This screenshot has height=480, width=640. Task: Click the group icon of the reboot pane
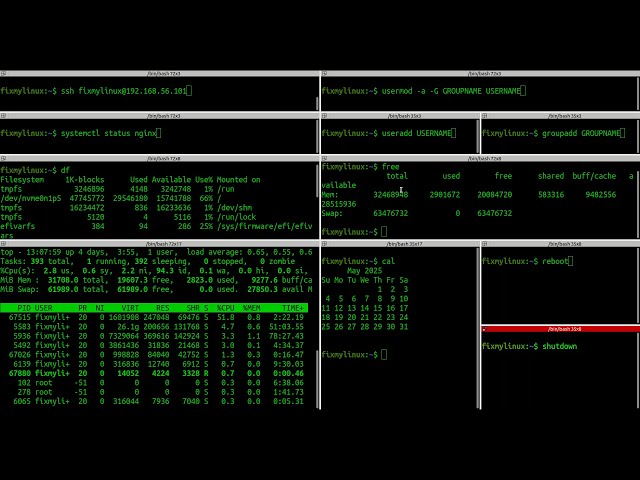pos(484,244)
